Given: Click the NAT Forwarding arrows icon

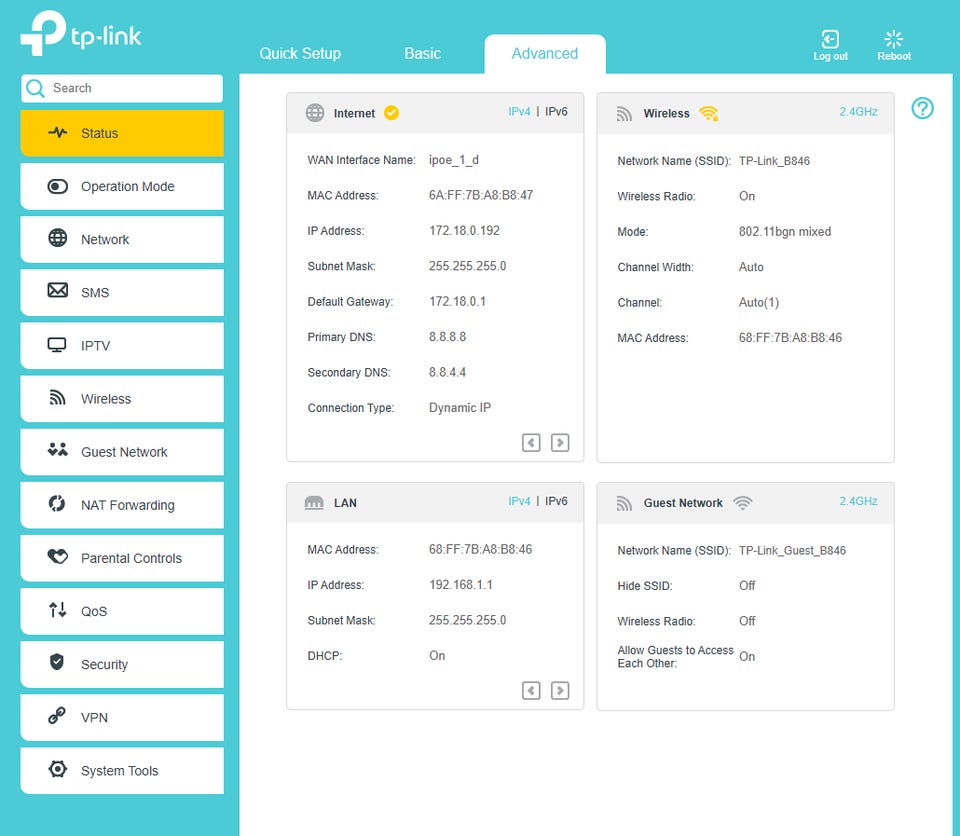Looking at the screenshot, I should 57,503.
